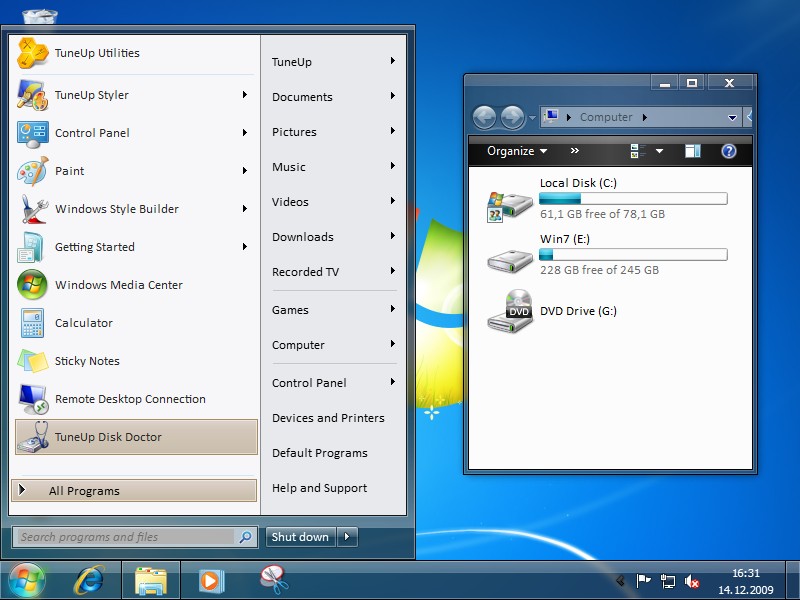This screenshot has height=600, width=800.
Task: Click the Local Disk (C:) drive icon
Action: pos(510,206)
